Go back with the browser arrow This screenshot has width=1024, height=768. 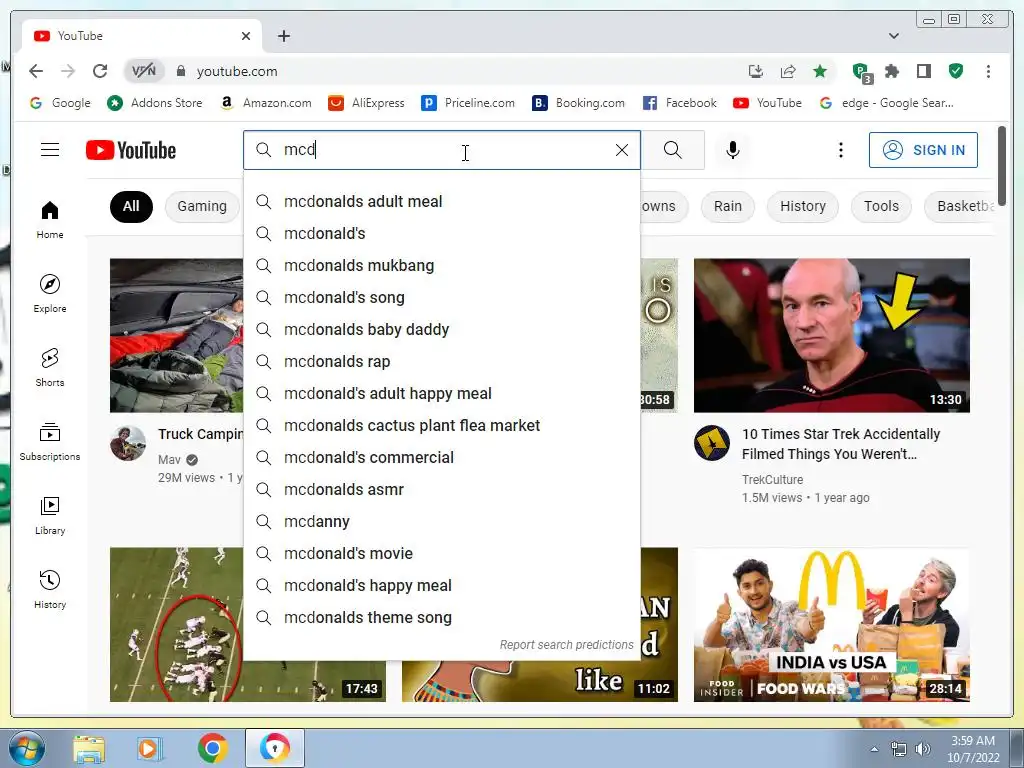36,71
